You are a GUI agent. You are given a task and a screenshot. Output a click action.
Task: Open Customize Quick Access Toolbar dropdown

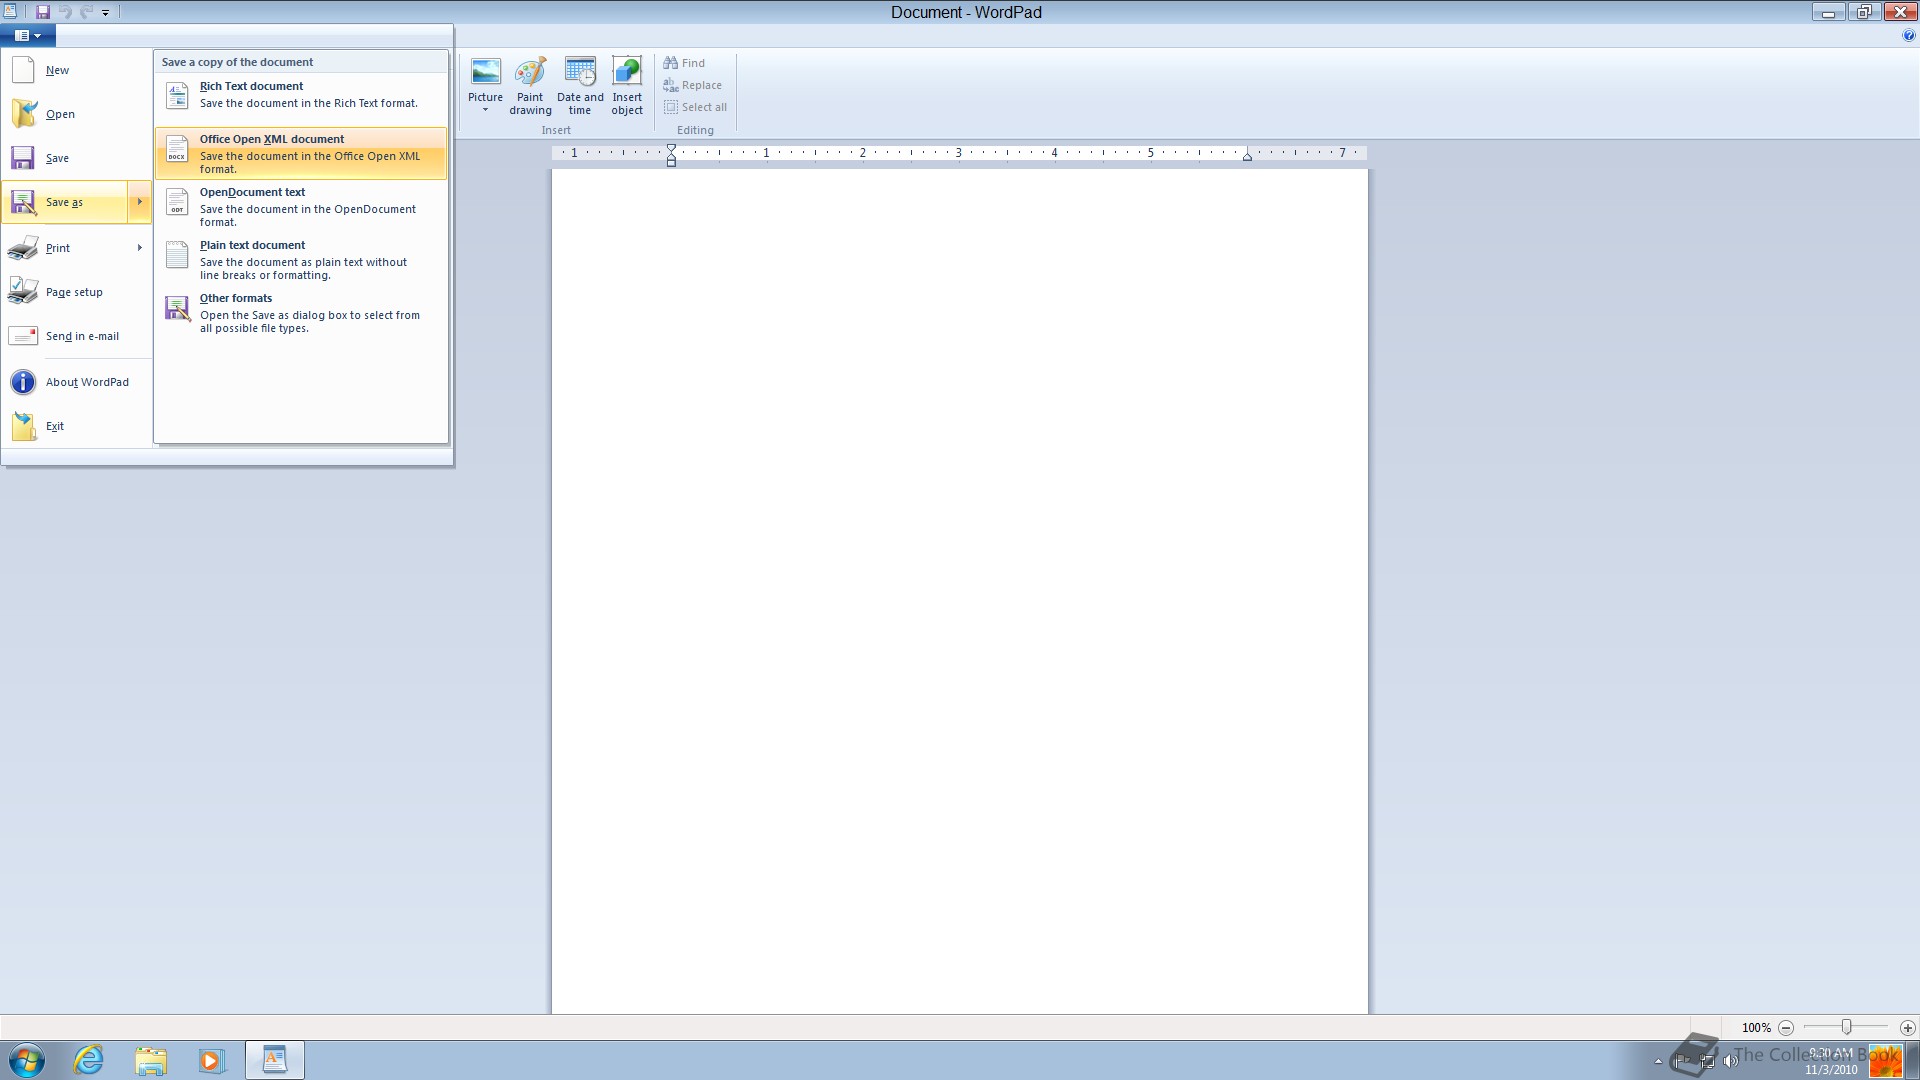point(105,13)
